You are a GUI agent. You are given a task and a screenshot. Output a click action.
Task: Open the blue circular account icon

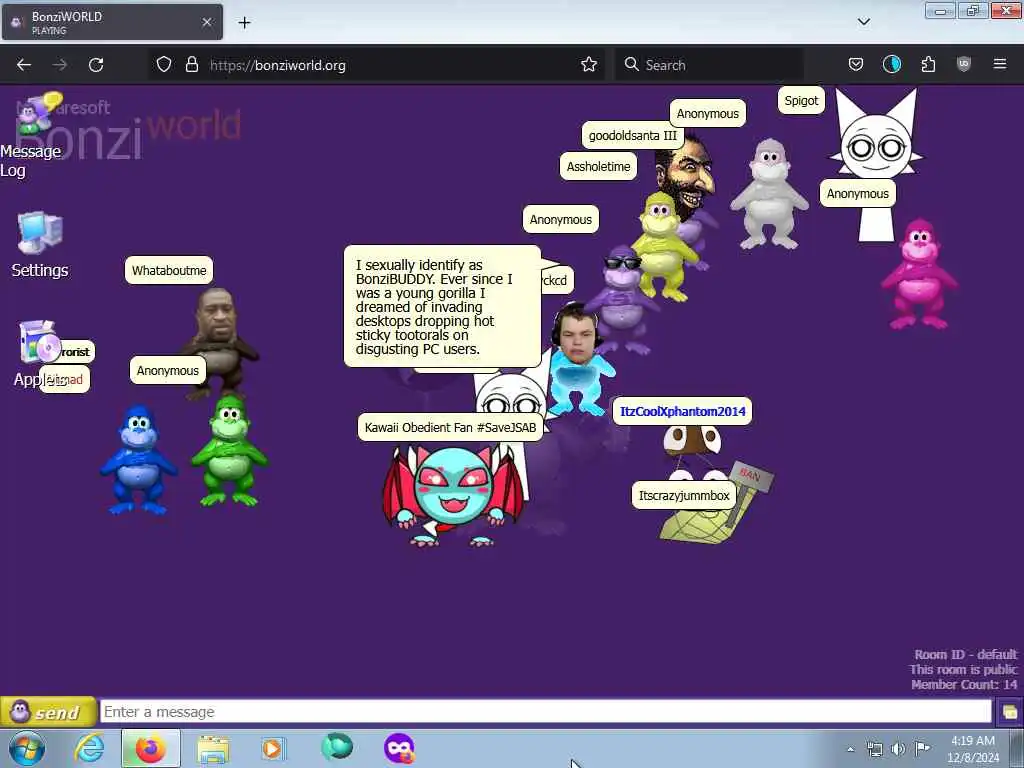pos(891,65)
